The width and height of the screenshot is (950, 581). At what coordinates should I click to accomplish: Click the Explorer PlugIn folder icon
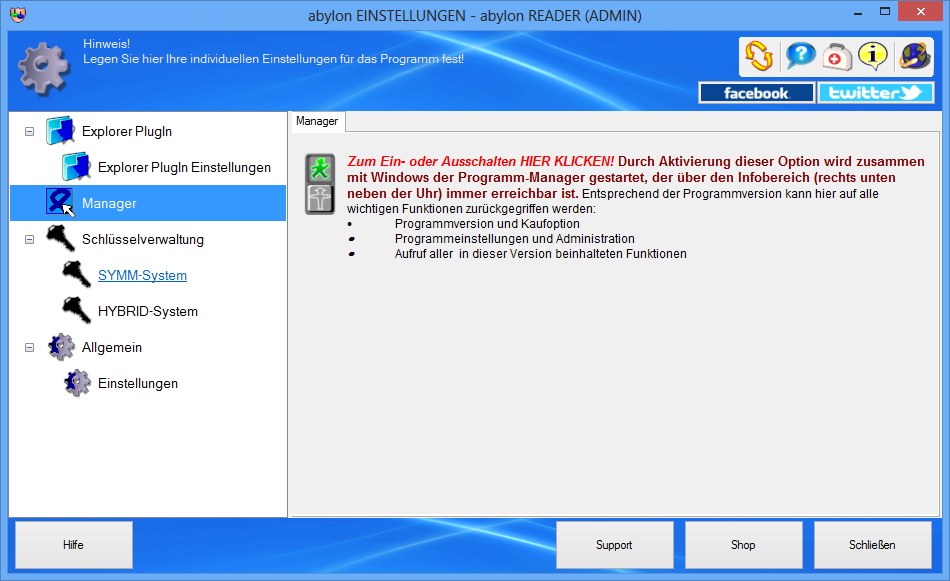coord(61,131)
